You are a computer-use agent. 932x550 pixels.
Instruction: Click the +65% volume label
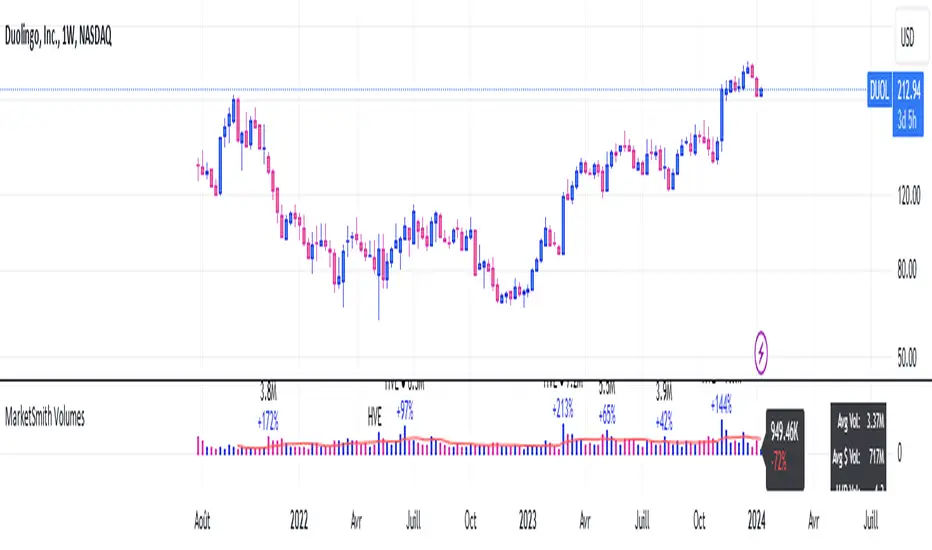click(607, 414)
